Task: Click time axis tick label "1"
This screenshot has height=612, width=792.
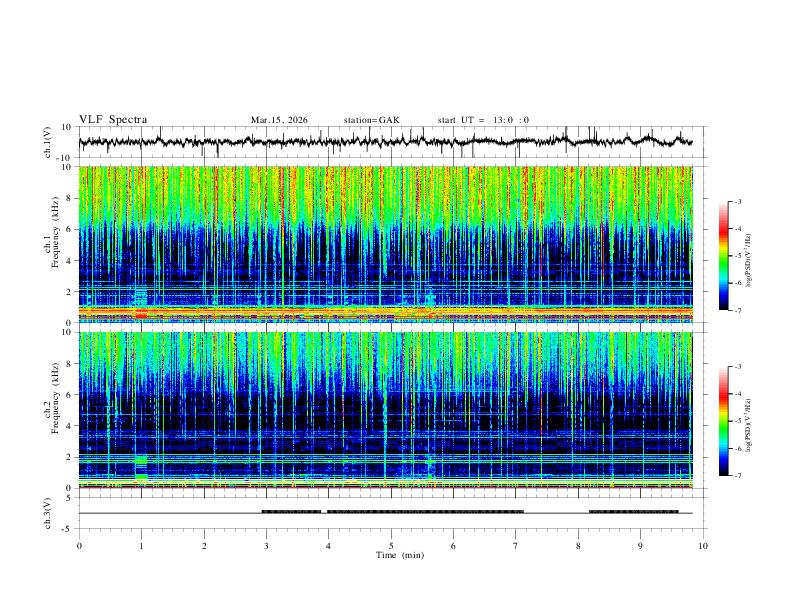Action: coord(141,546)
